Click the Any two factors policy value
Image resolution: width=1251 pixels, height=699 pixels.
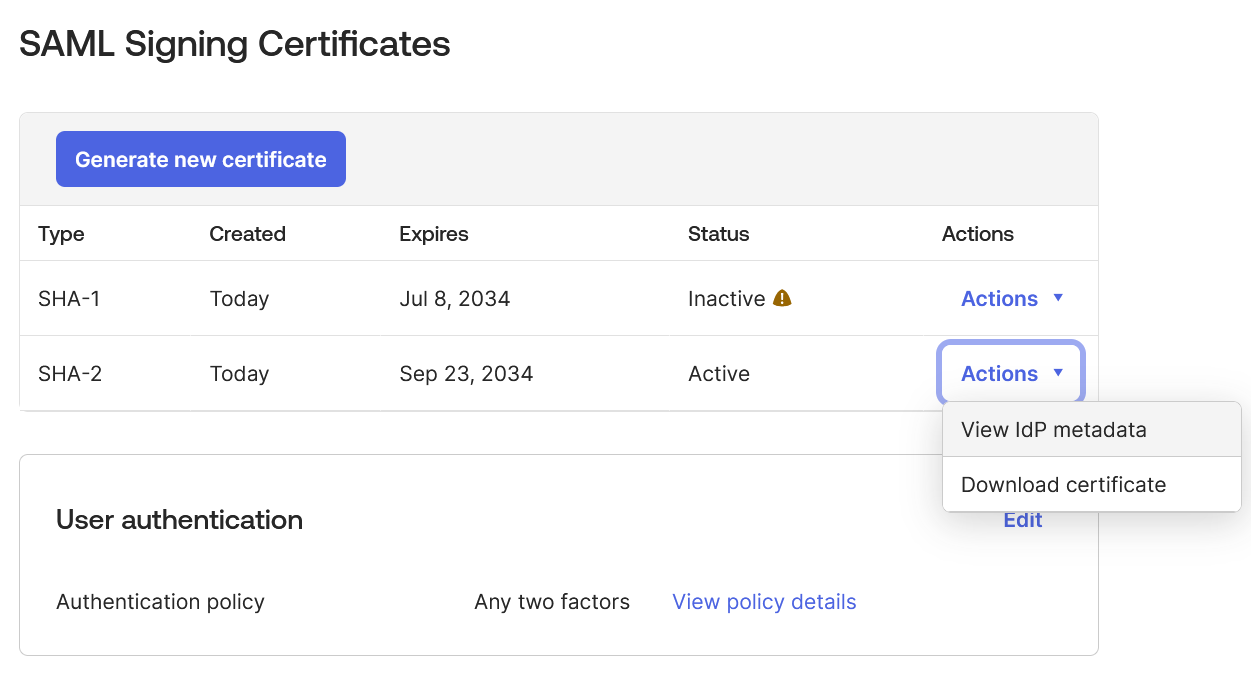coord(552,602)
